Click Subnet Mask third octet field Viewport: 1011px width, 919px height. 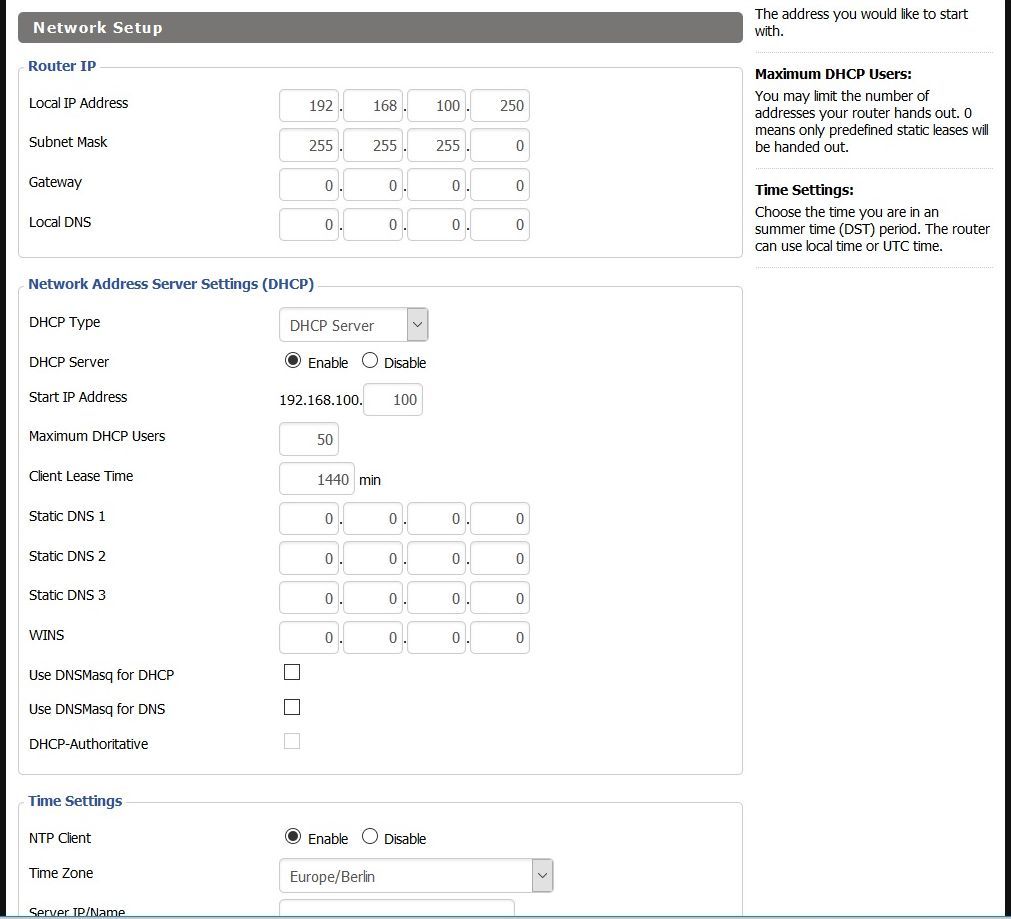pyautogui.click(x=437, y=146)
